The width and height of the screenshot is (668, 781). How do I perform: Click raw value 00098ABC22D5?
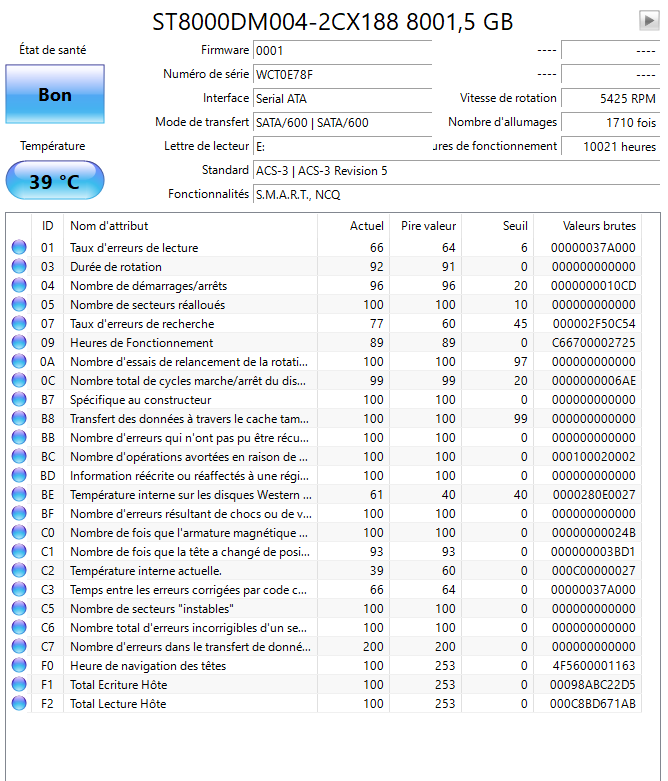pyautogui.click(x=593, y=685)
